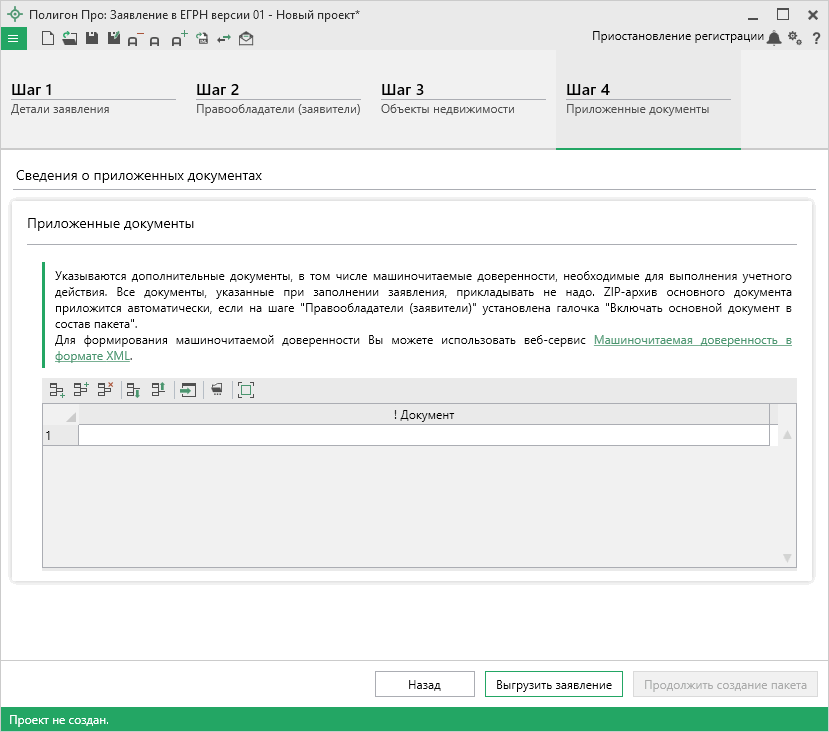The height and width of the screenshot is (732, 829).
Task: Save the project with floppy disk icon
Action: click(x=91, y=38)
